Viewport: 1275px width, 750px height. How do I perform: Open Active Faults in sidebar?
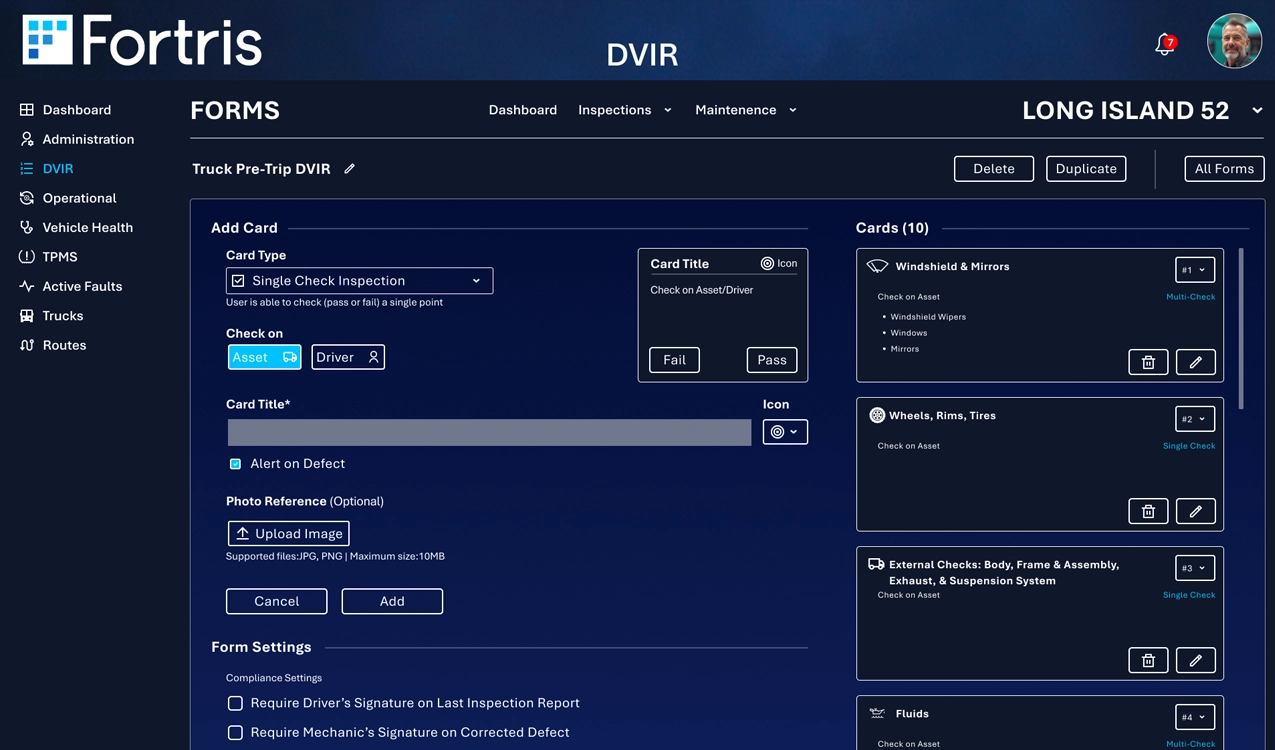(81, 286)
